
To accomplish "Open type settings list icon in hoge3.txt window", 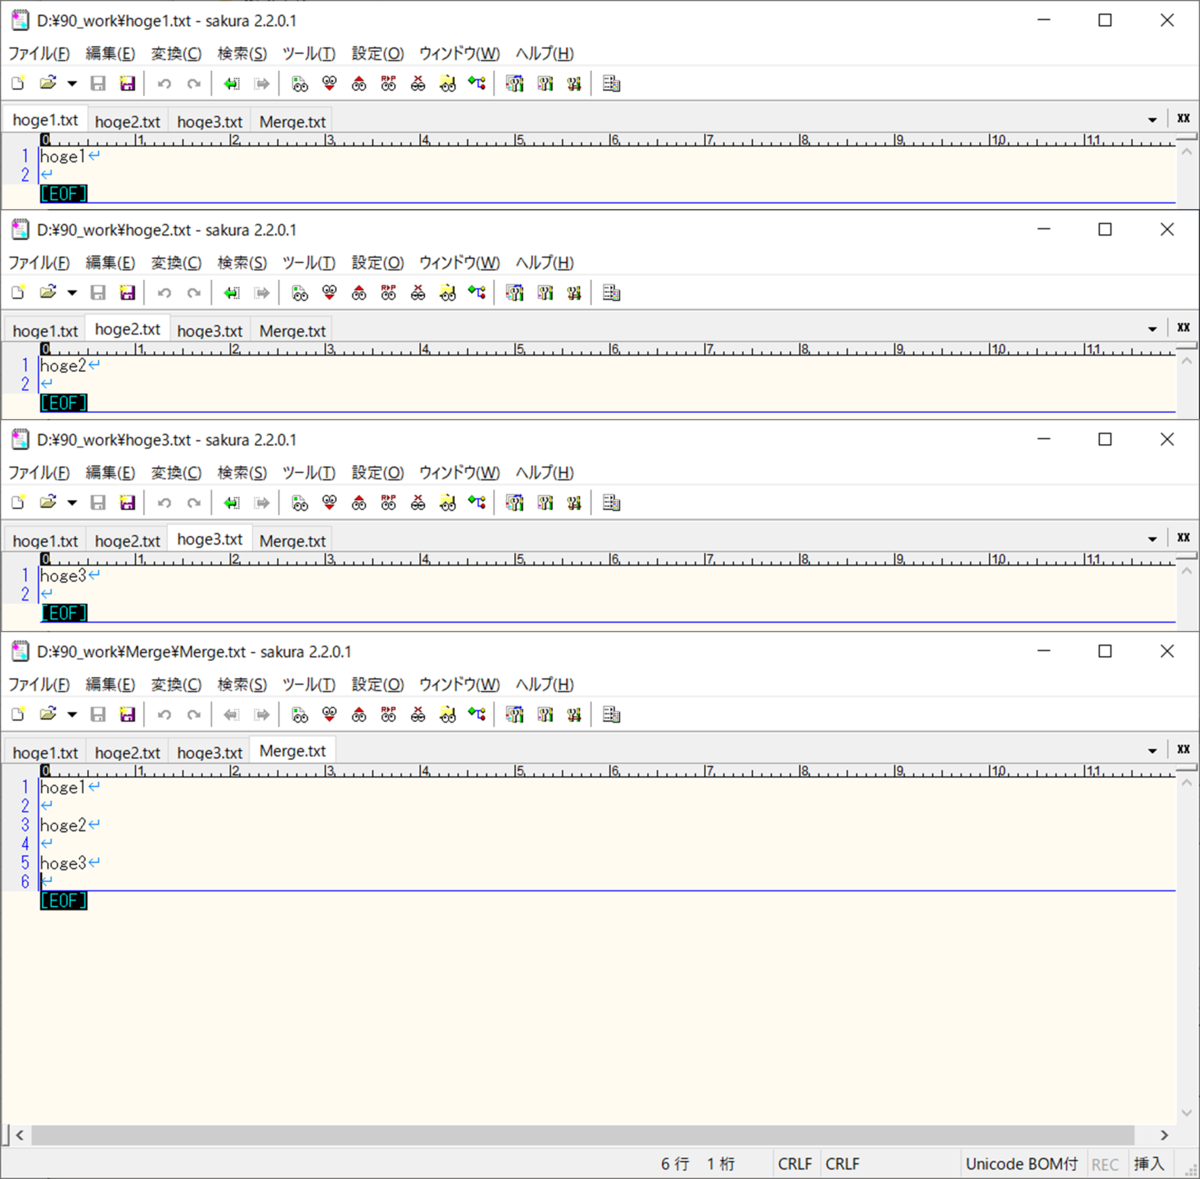I will coord(514,503).
